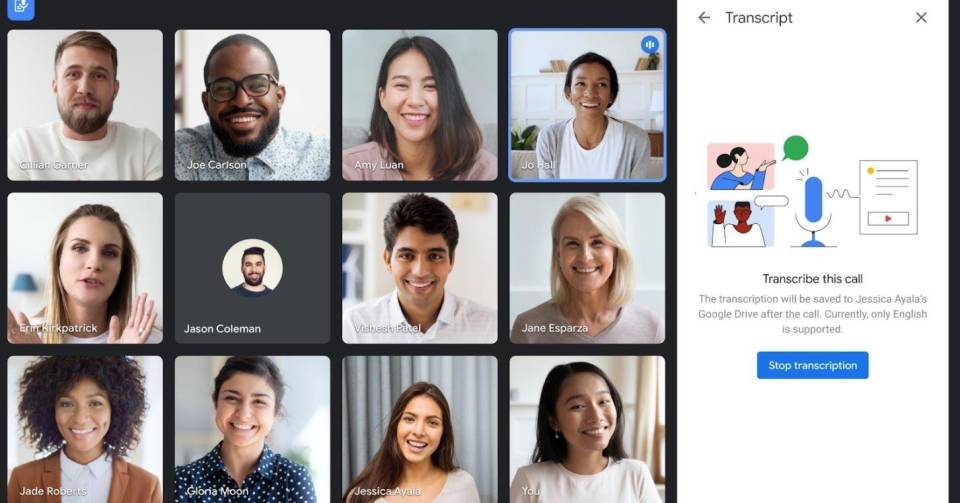This screenshot has height=503, width=960.
Task: Close the Transcript side panel
Action: click(921, 18)
